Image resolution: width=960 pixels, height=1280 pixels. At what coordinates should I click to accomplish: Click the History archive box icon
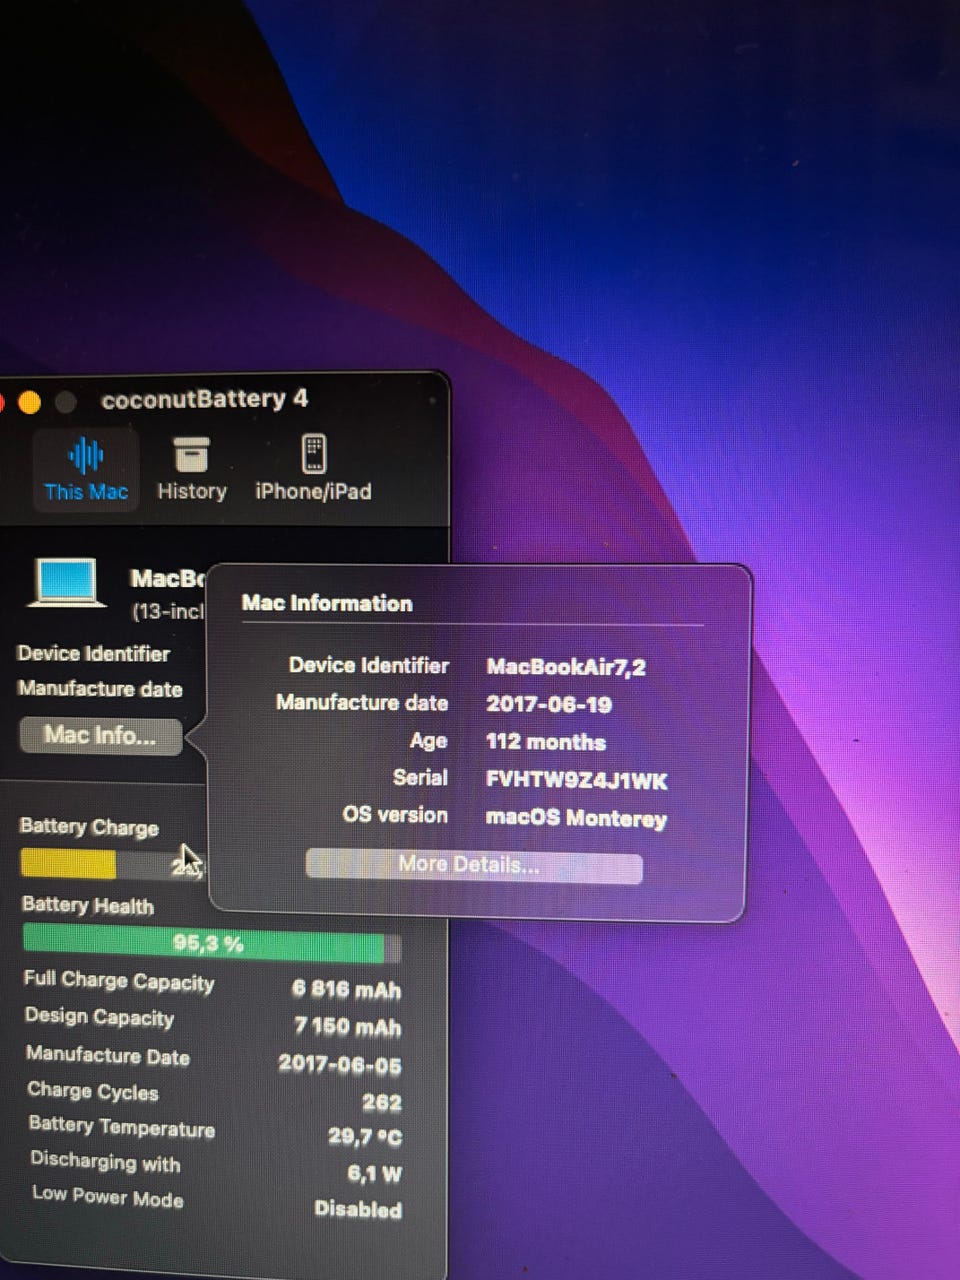click(192, 454)
